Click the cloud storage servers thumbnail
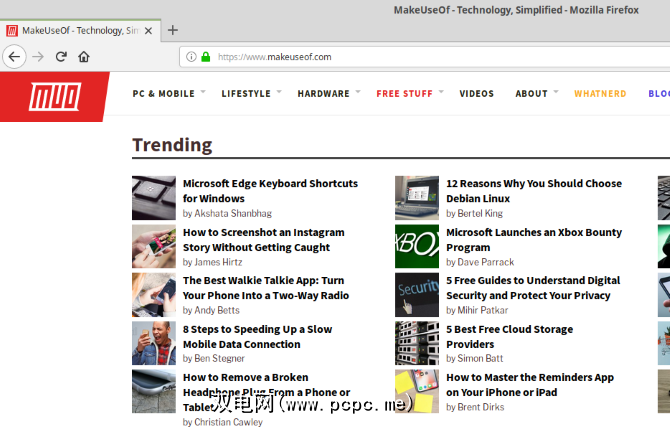 click(417, 343)
